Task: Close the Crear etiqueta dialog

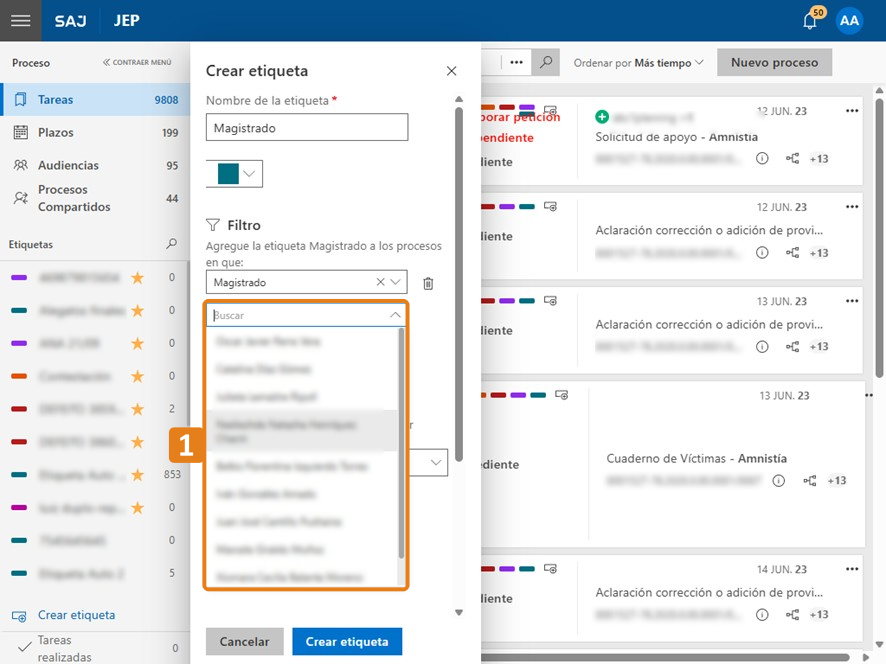Action: click(451, 71)
